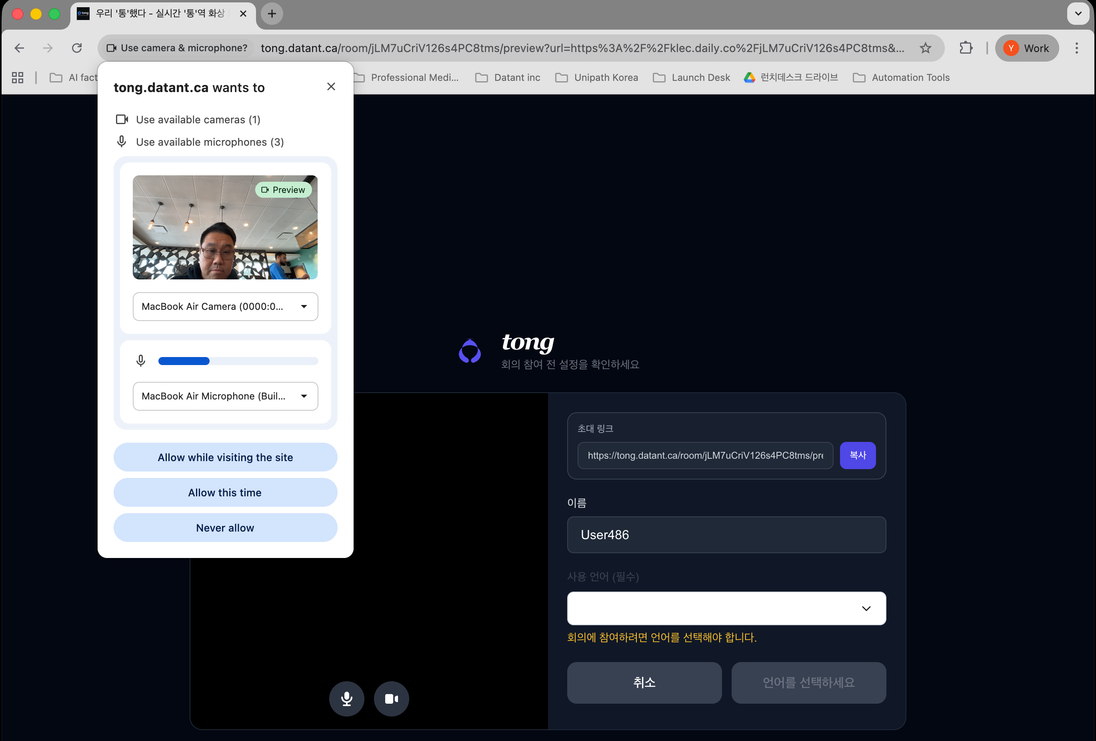Open the Professional Medi... bookmark folder
The height and width of the screenshot is (741, 1096).
tap(406, 78)
